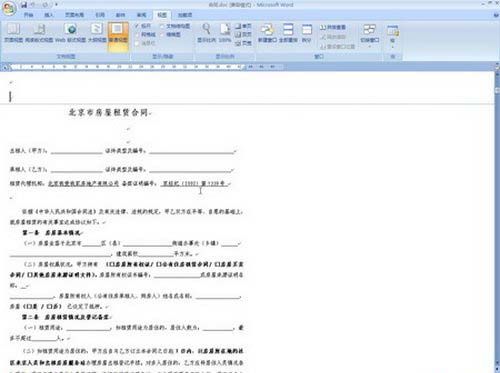This screenshot has height=373, width=500.
Task: Click the underlined agency name after 租赁代理机构
Action: [x=83, y=183]
